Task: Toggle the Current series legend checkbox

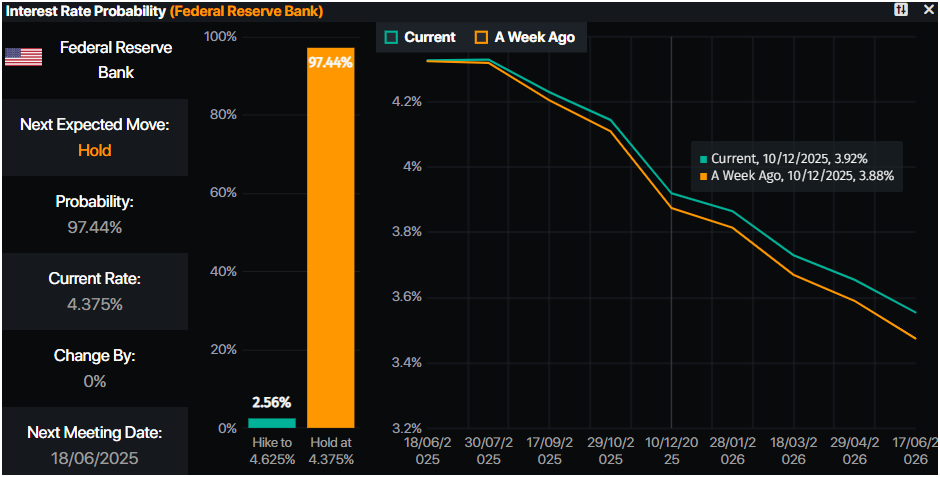Action: [x=392, y=37]
